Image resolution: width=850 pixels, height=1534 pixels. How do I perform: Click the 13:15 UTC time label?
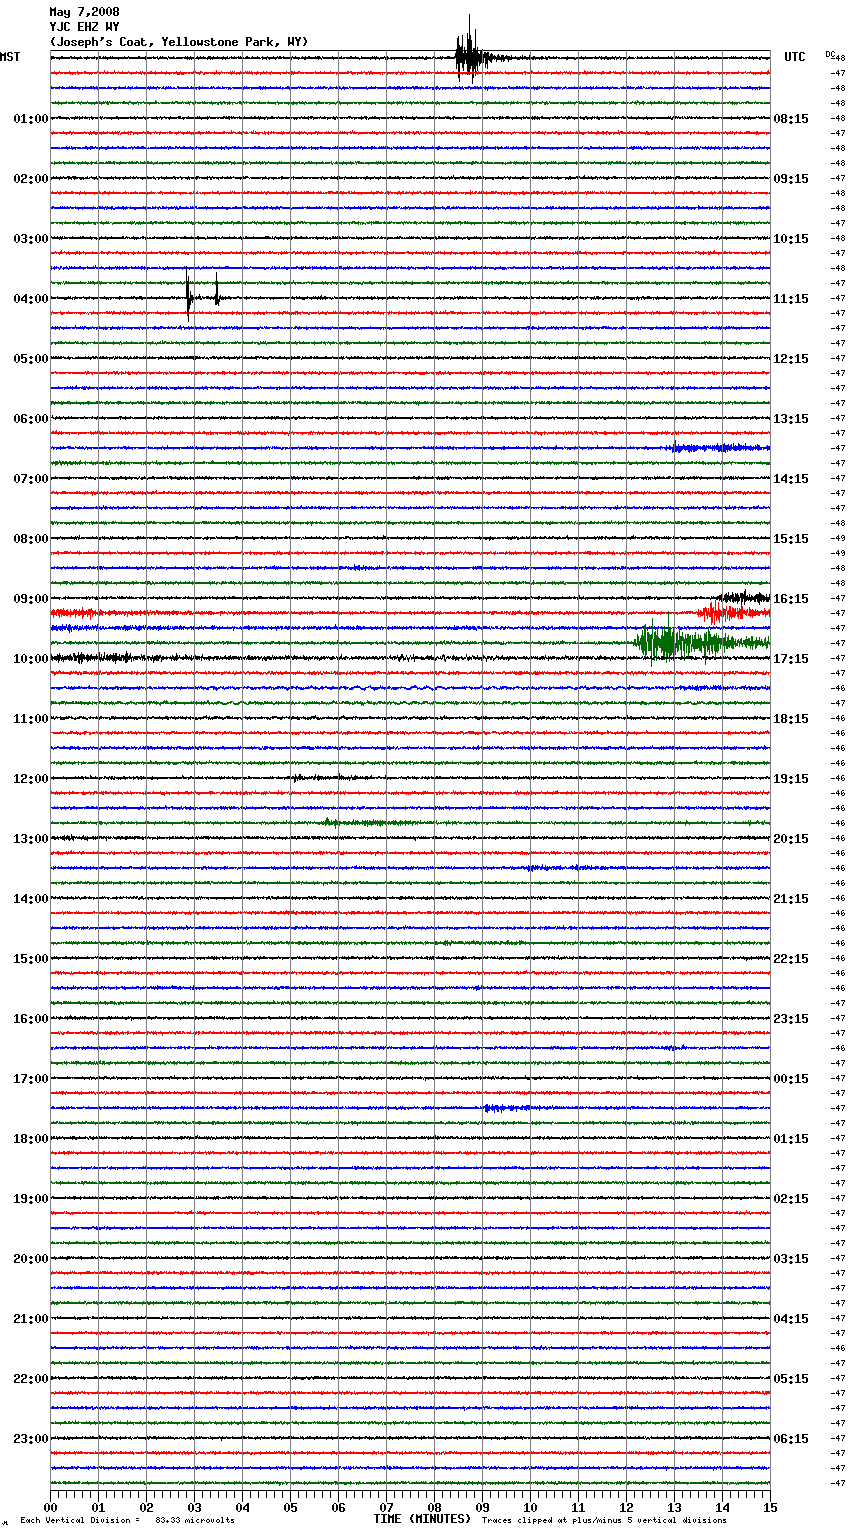tap(791, 419)
